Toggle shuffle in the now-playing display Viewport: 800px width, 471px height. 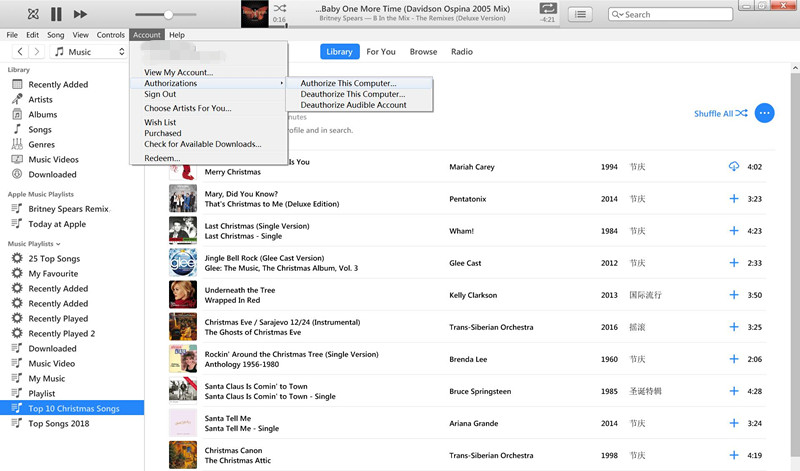280,8
